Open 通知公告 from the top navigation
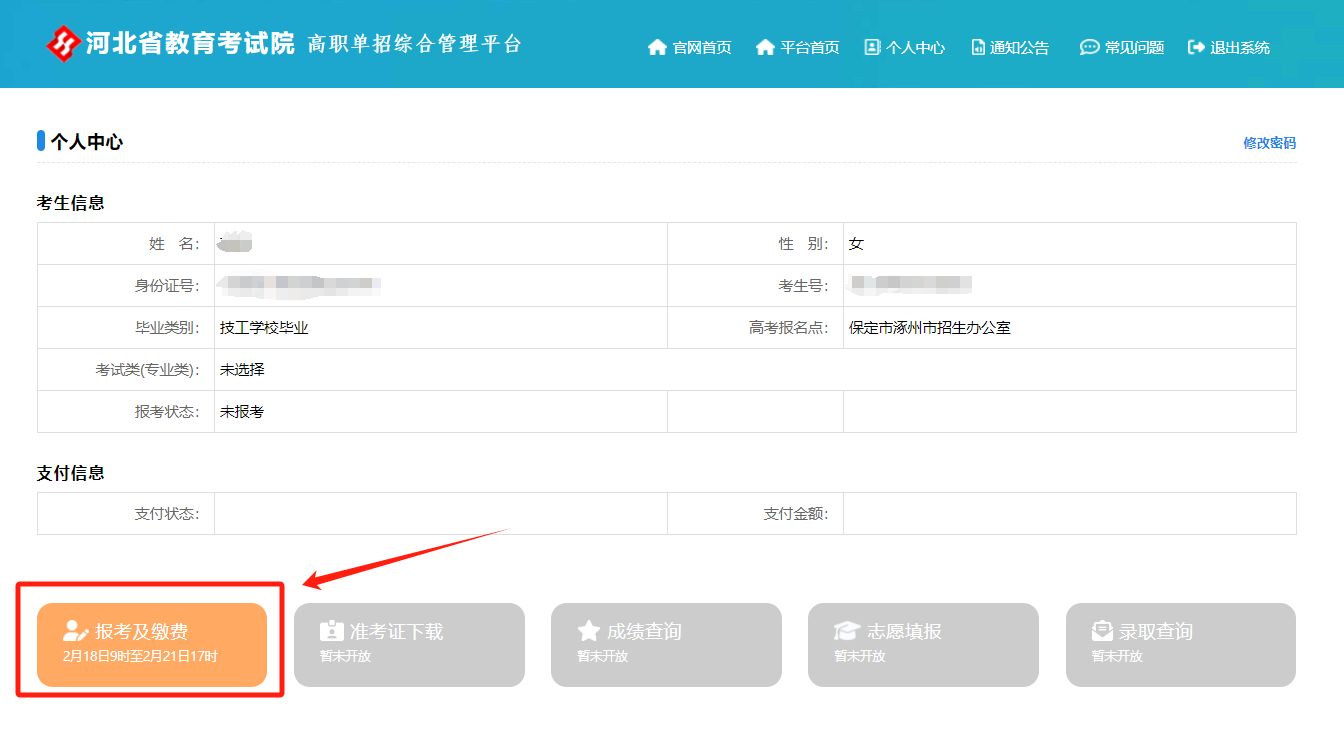 point(1019,47)
